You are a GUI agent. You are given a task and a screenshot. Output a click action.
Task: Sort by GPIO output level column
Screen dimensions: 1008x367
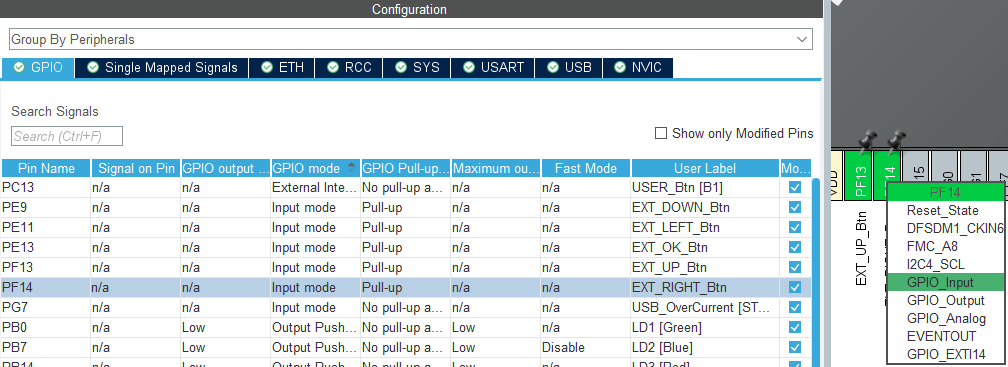226,168
